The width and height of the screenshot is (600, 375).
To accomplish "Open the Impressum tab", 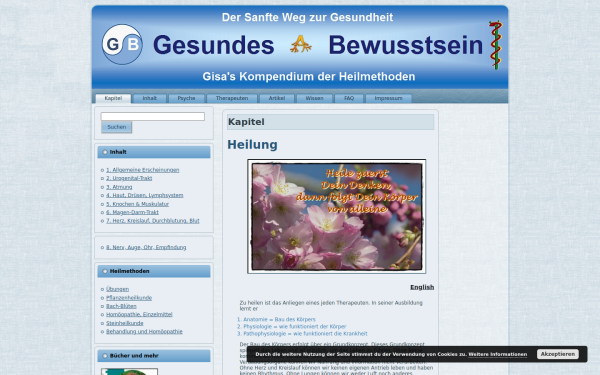I will pos(388,98).
